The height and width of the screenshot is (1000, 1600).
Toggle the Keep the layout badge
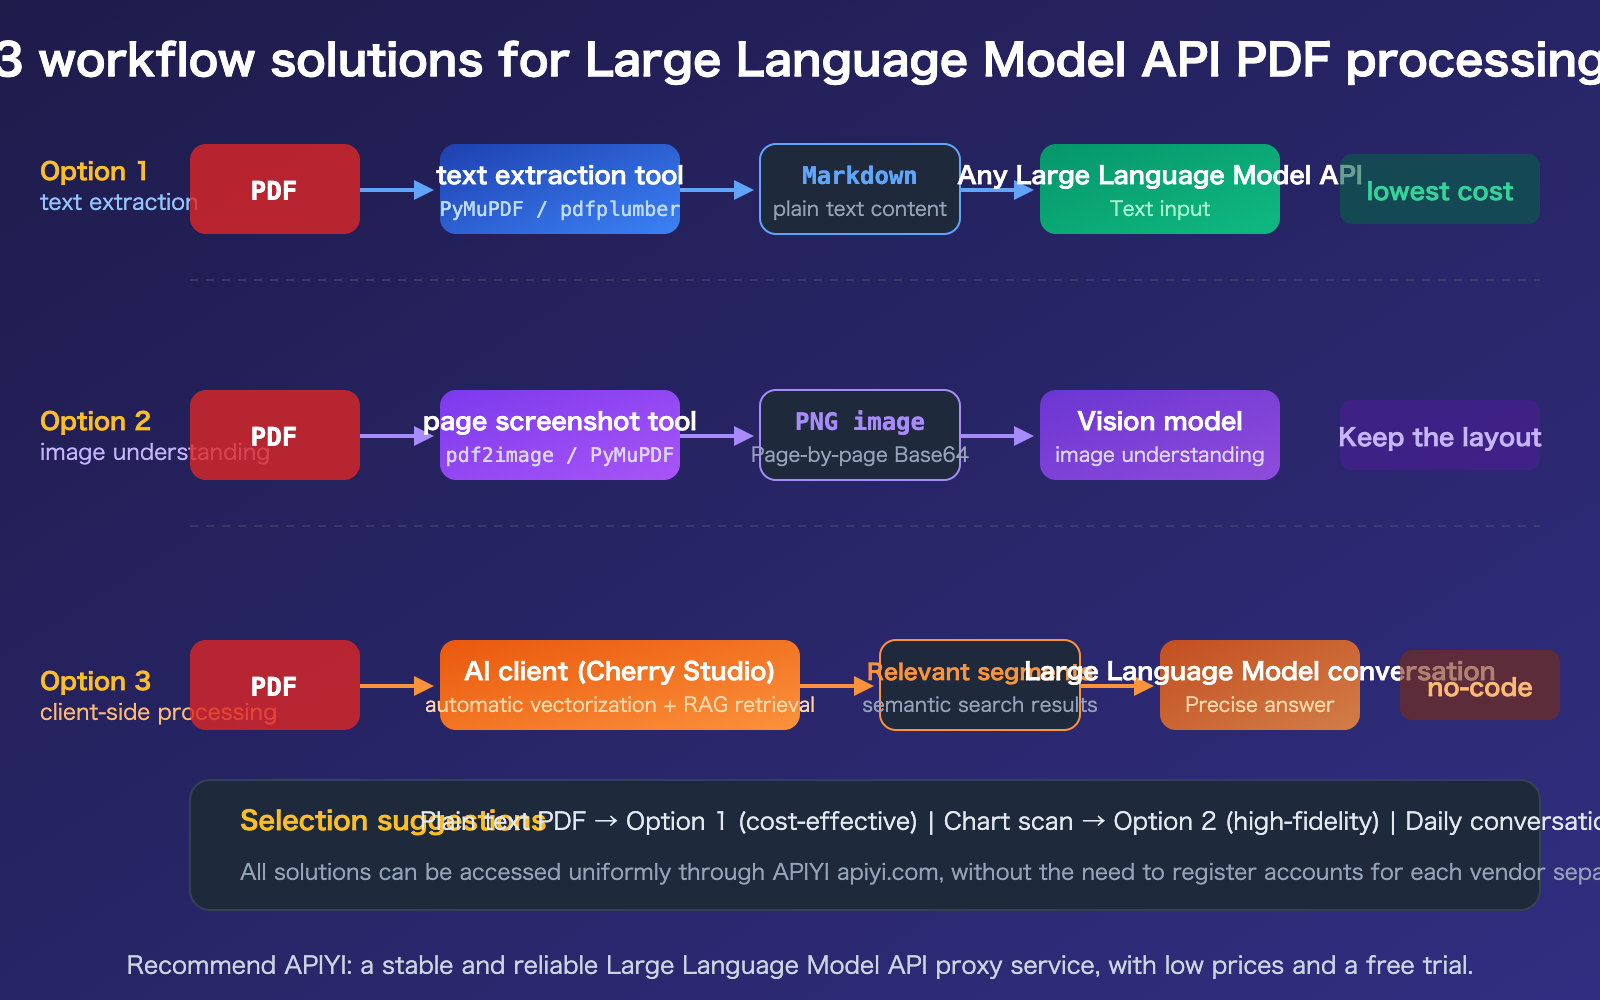(x=1438, y=436)
